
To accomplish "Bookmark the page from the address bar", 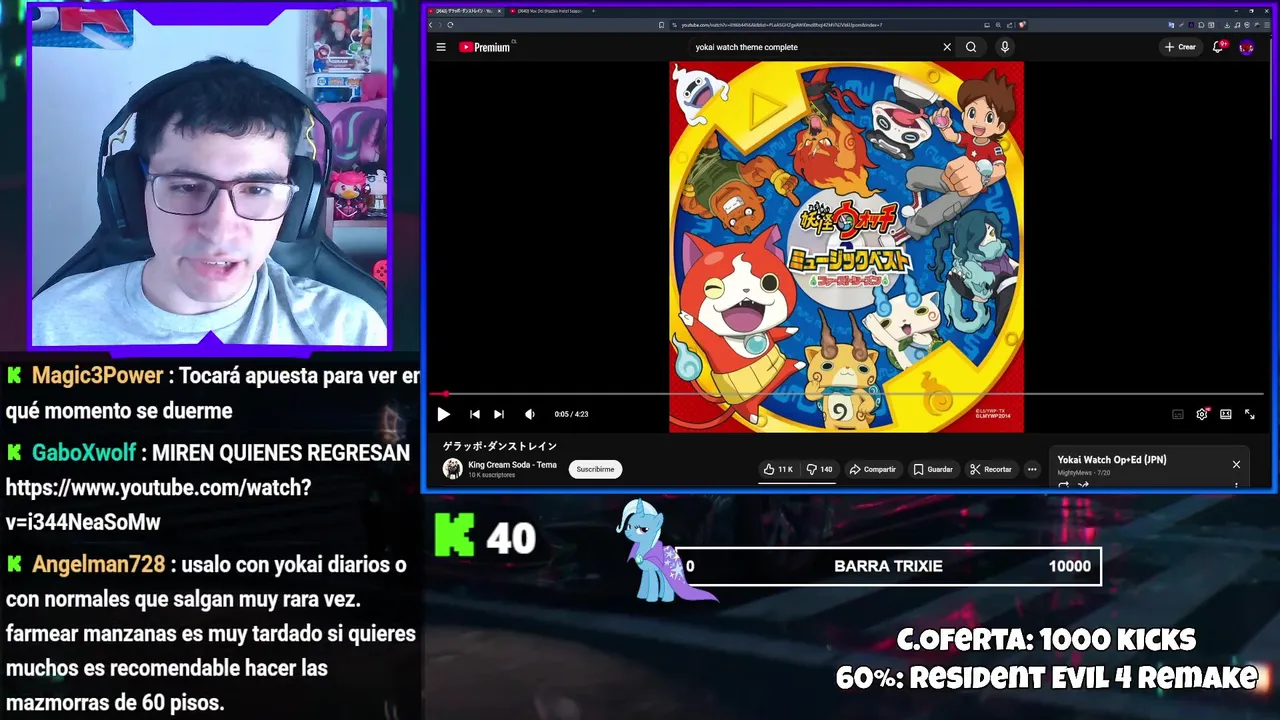I will 662,25.
